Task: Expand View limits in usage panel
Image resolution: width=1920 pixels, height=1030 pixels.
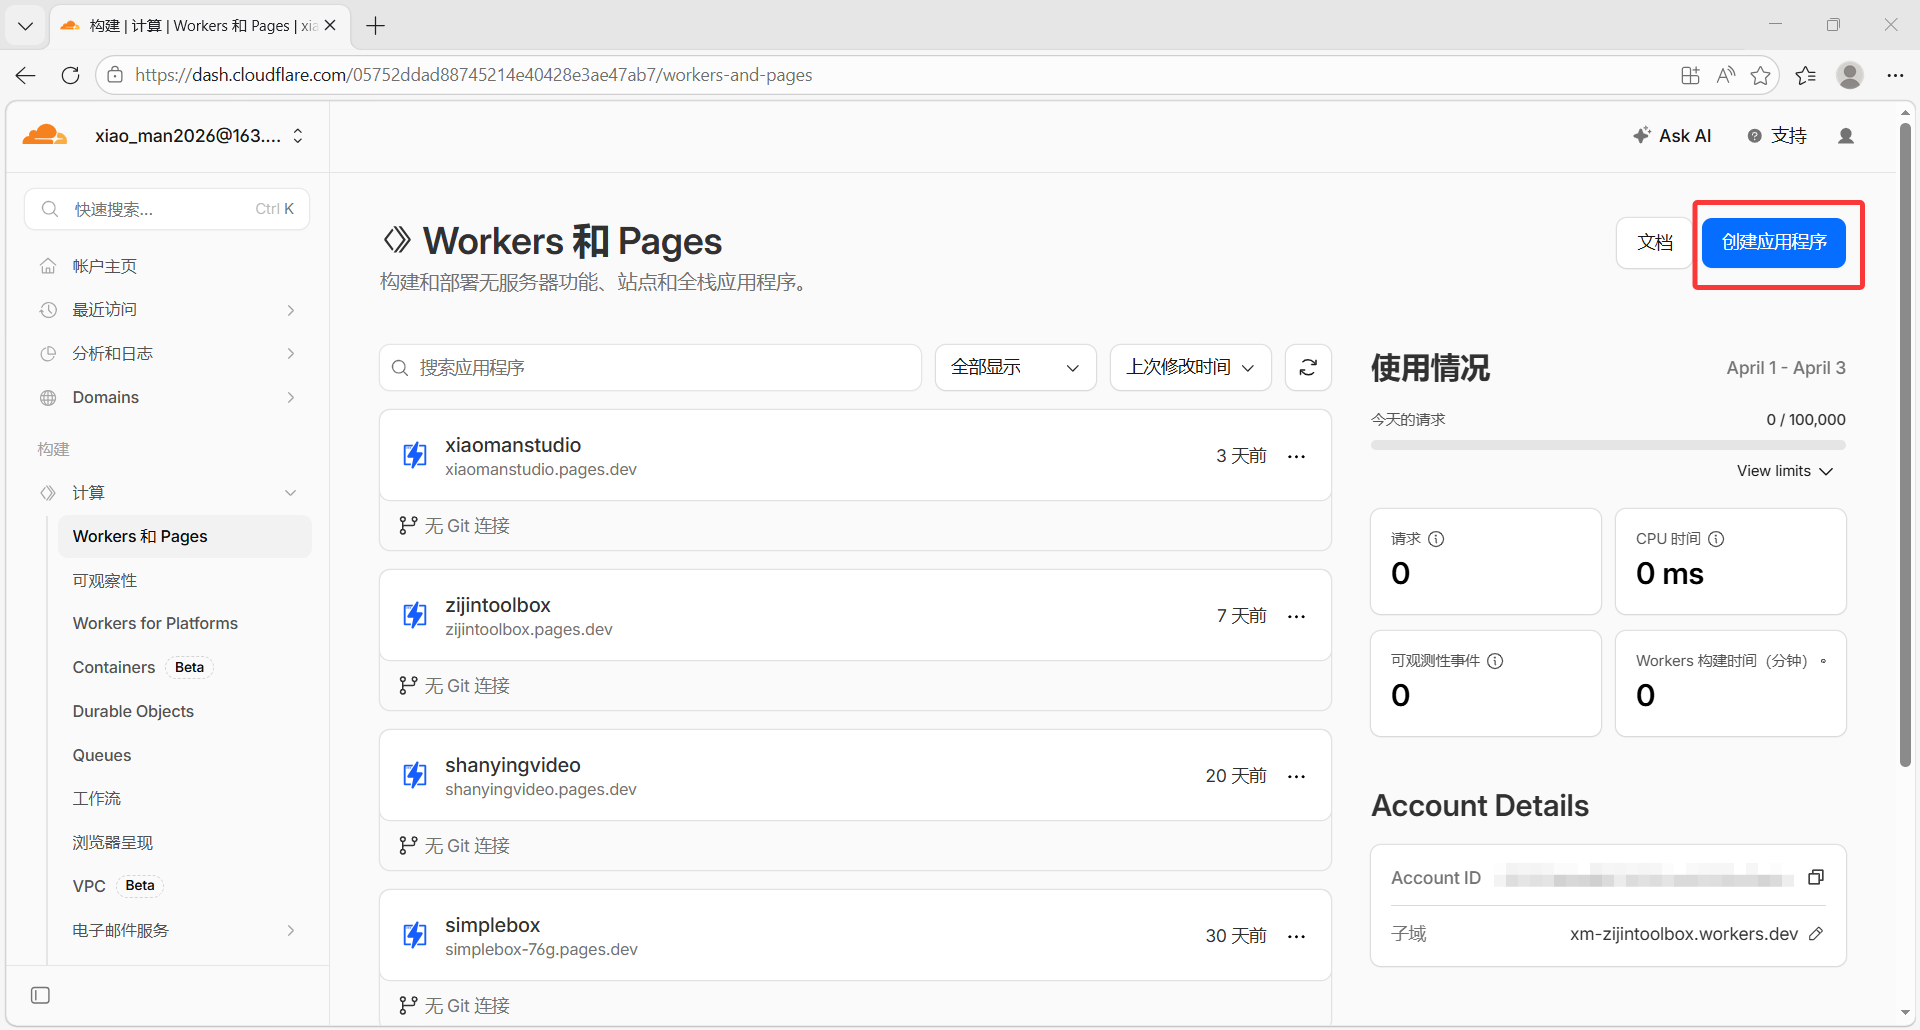Action: (x=1784, y=471)
